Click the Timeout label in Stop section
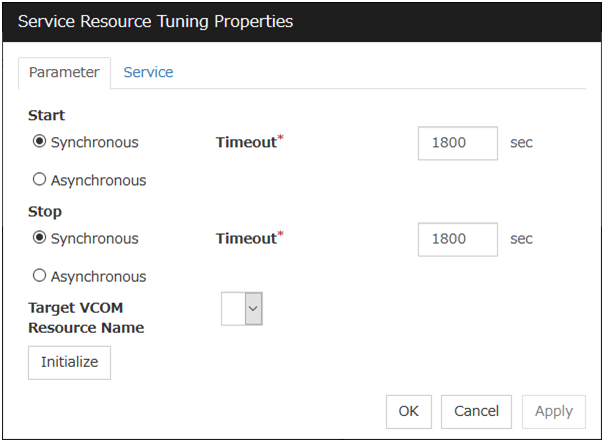604x442 pixels. 247,238
